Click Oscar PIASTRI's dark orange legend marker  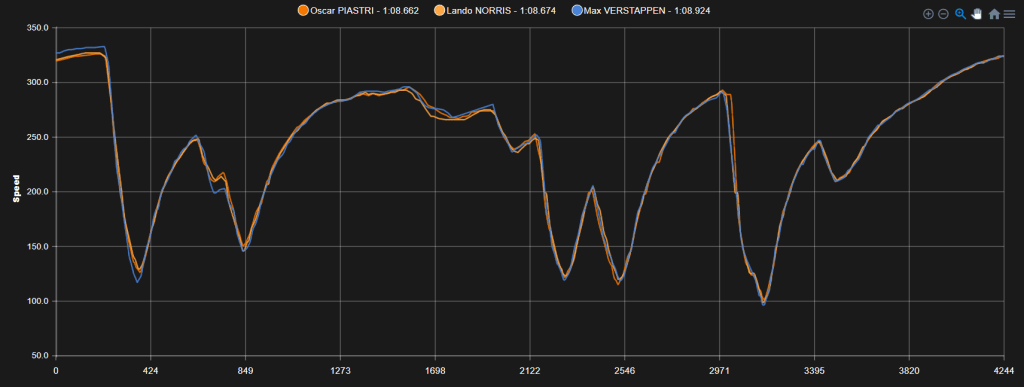pos(303,10)
